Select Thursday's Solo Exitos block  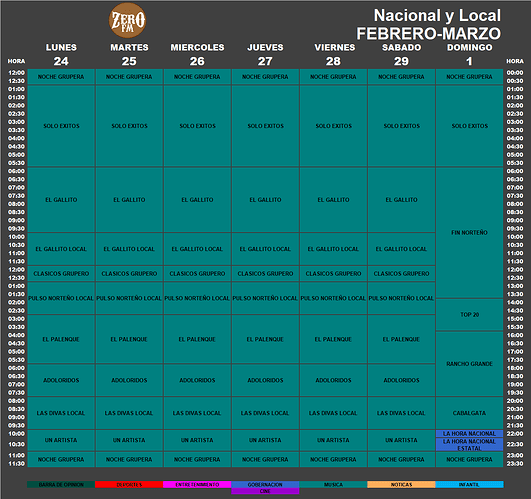pyautogui.click(x=265, y=126)
